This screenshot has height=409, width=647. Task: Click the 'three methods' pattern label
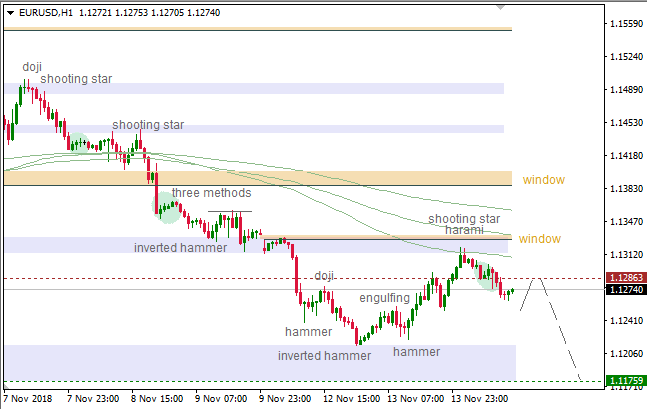[x=211, y=192]
